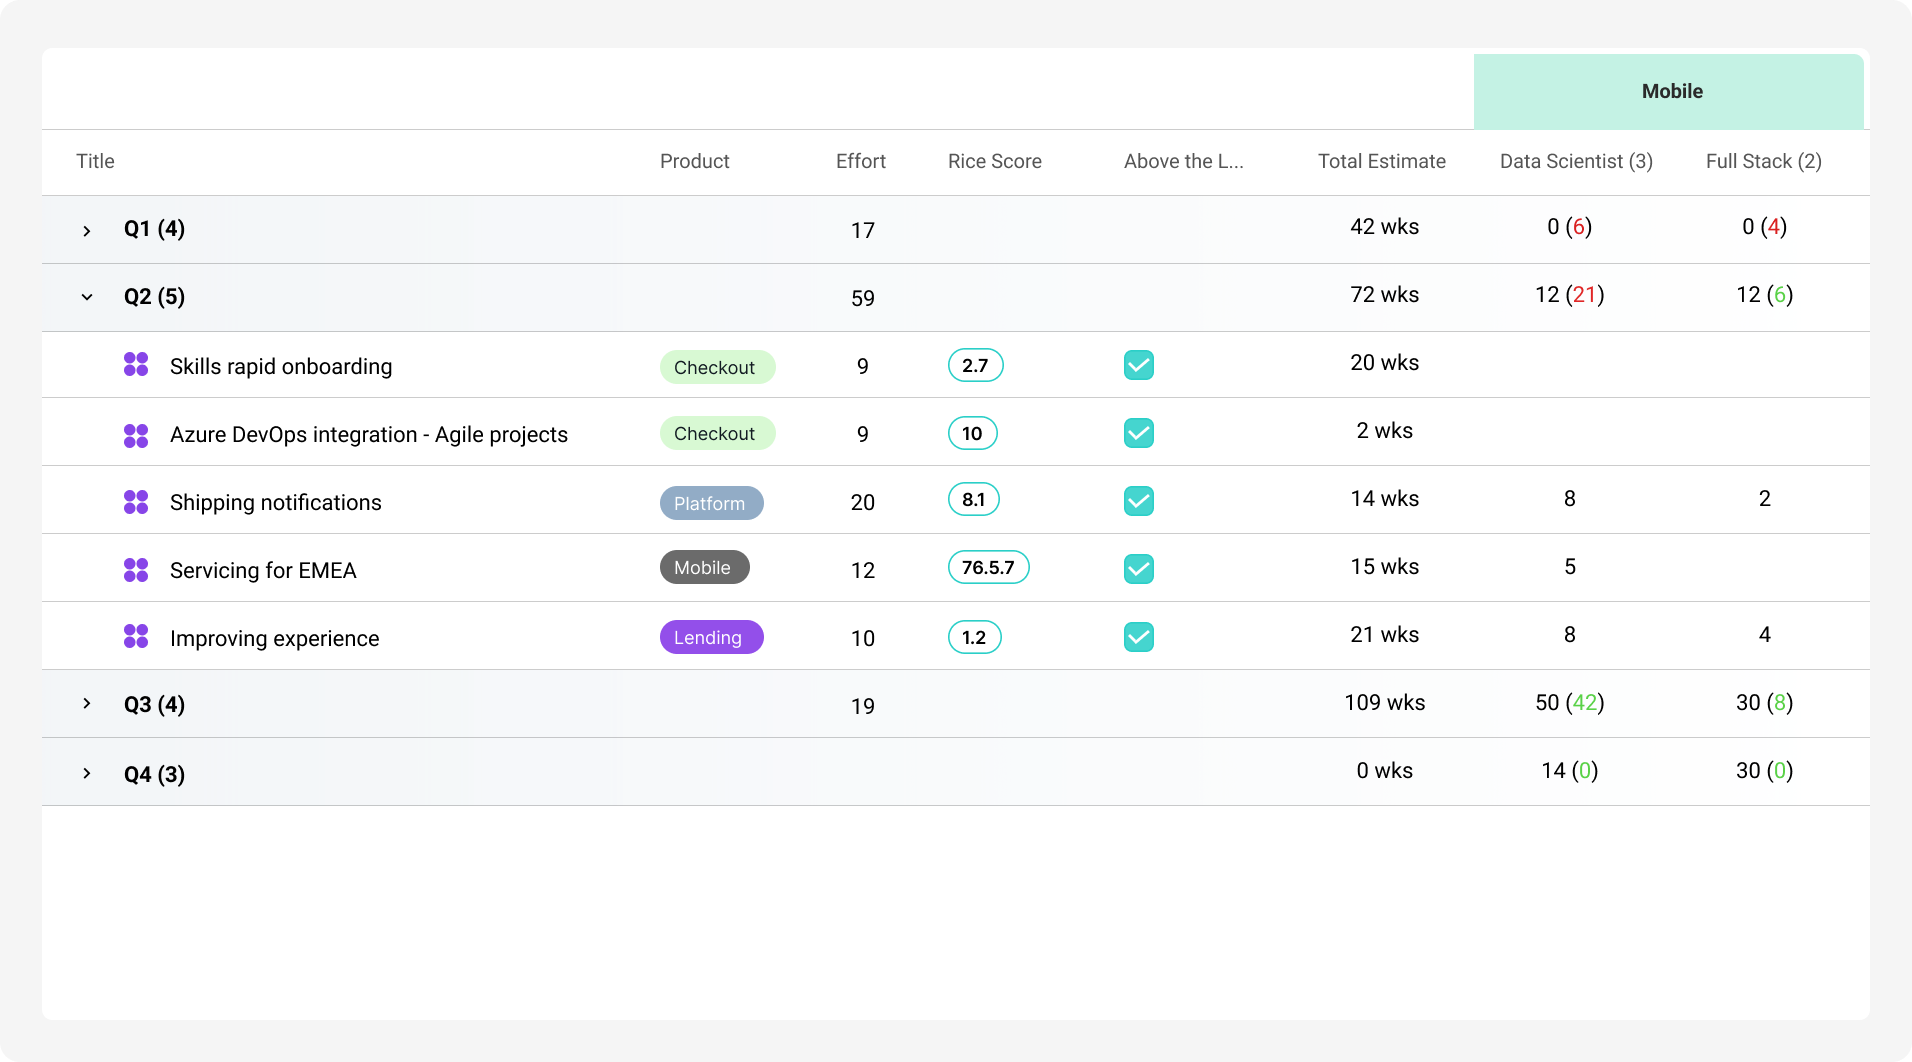
Task: Expand the Q4 group chevron
Action: [x=87, y=773]
